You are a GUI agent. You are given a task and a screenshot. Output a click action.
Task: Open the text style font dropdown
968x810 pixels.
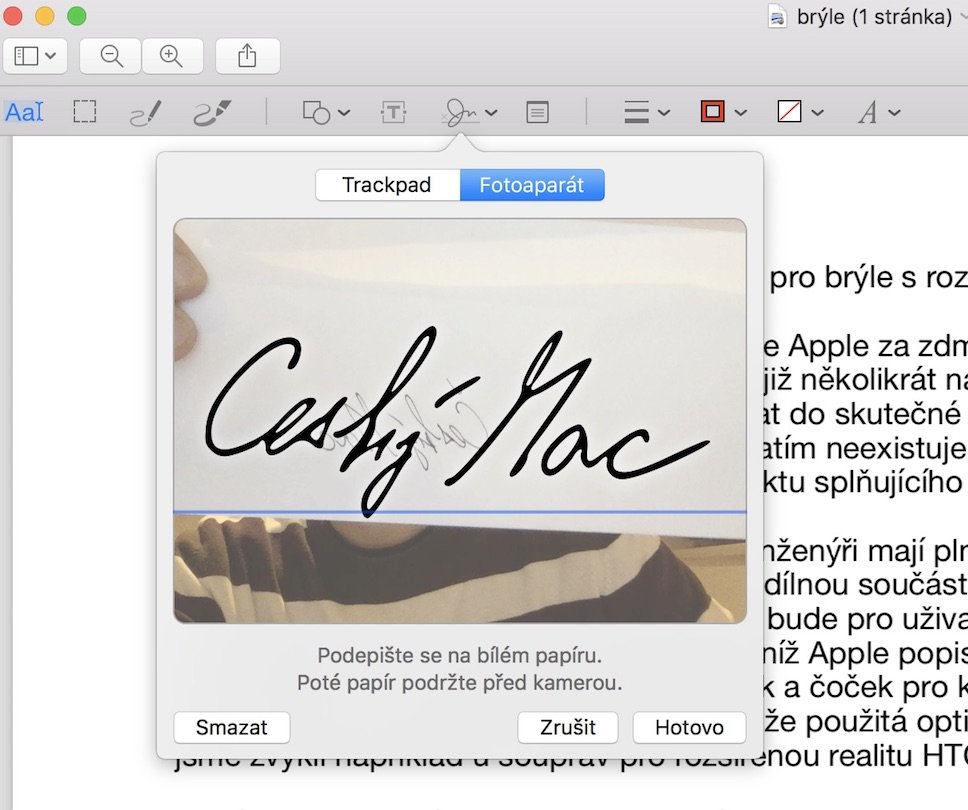(878, 113)
